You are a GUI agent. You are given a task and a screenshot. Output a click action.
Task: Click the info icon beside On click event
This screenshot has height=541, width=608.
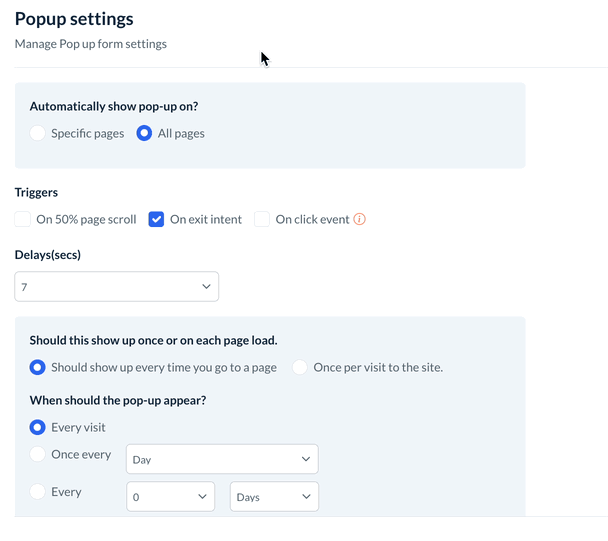click(x=360, y=220)
